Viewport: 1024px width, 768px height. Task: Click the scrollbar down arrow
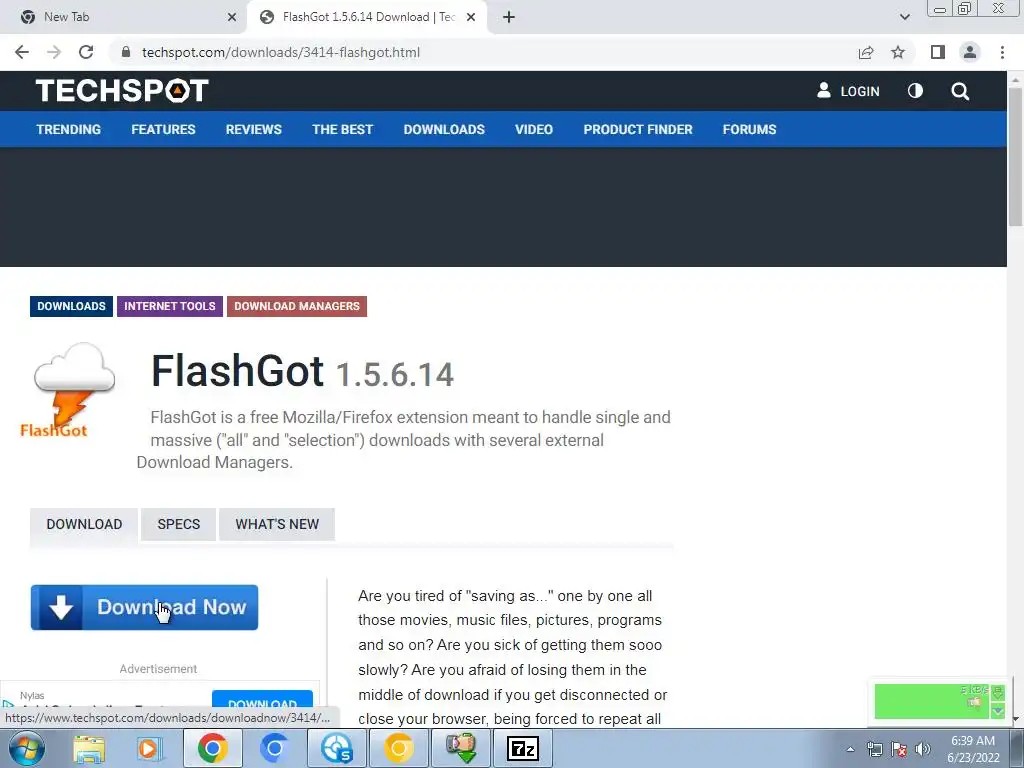pos(1016,719)
